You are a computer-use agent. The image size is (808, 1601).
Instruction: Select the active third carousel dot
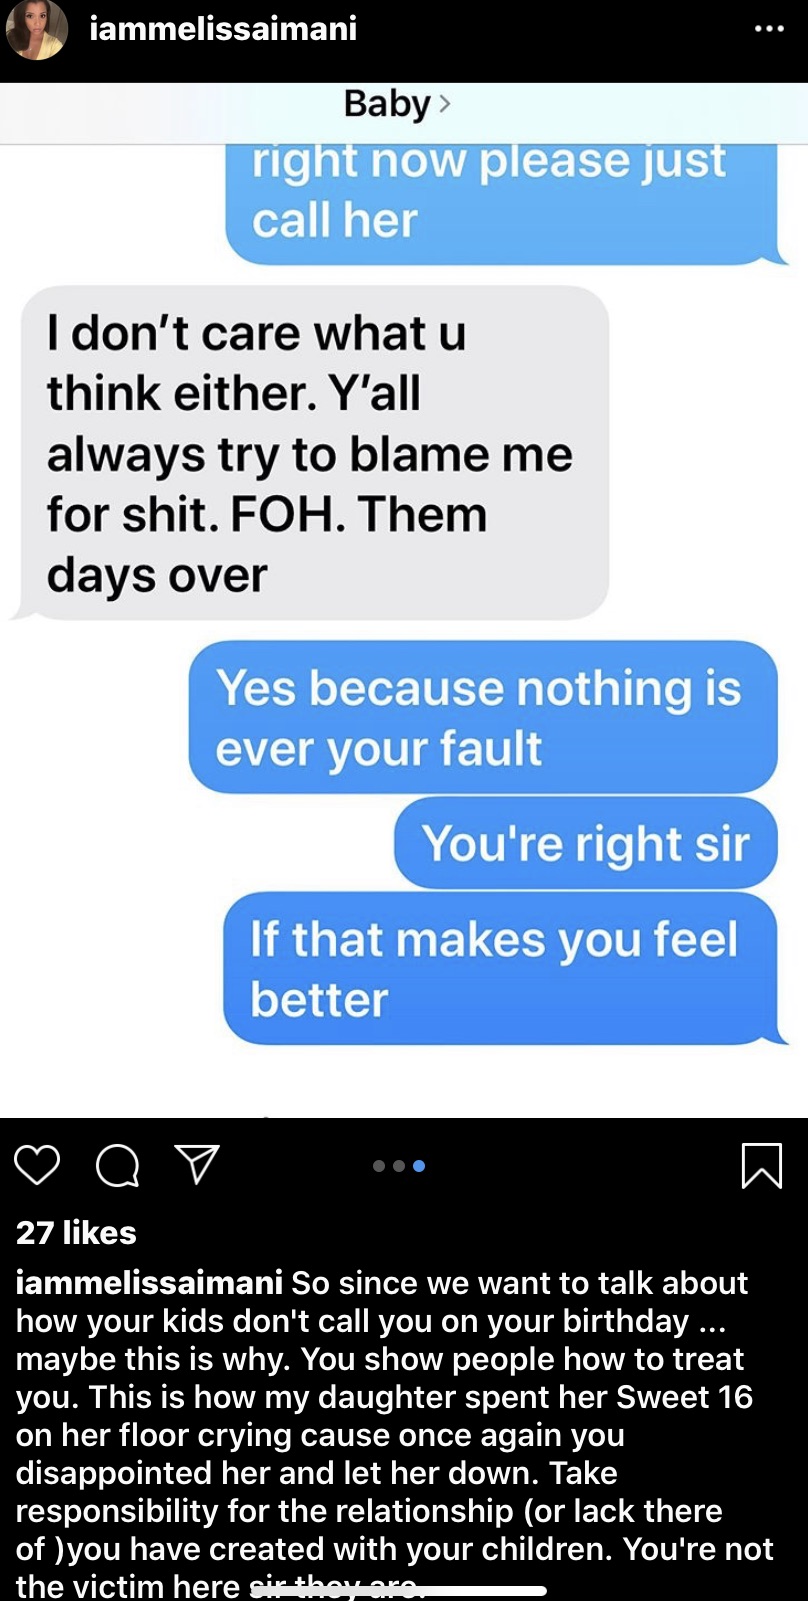point(419,1166)
